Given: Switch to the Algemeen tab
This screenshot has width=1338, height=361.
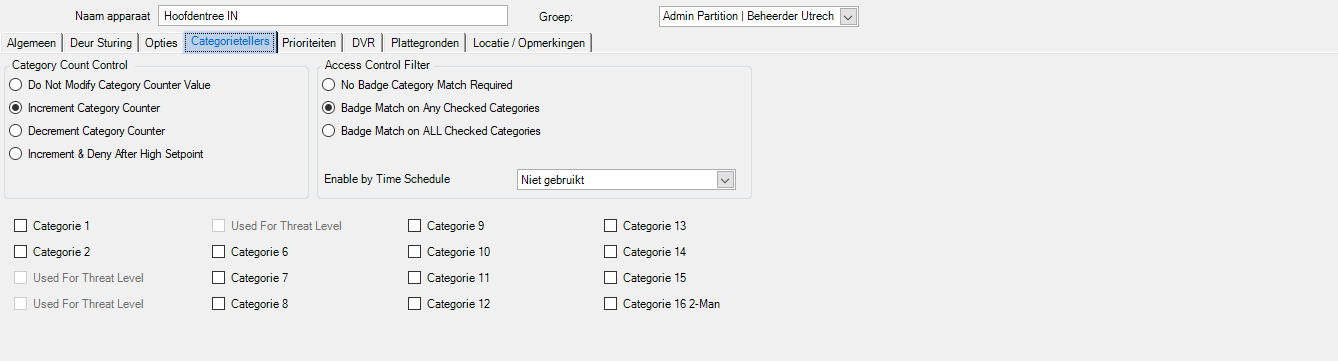Looking at the screenshot, I should (31, 43).
